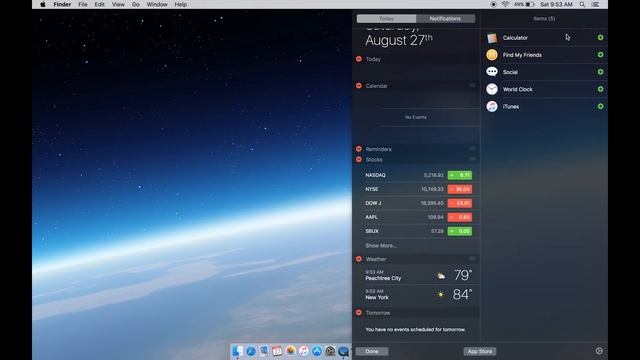Remove the Reminders widget with red minus
Image resolution: width=640 pixels, height=360 pixels.
[359, 149]
